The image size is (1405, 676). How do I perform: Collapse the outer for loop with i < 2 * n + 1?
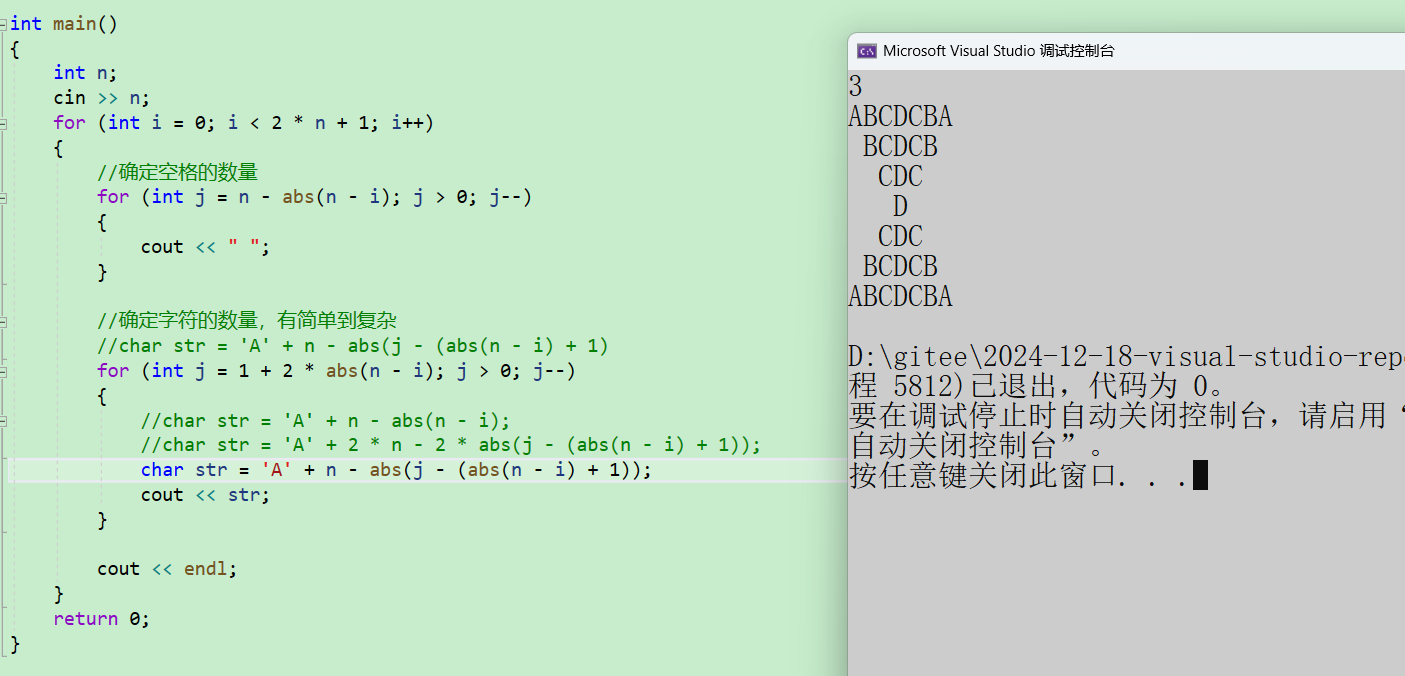[4, 123]
